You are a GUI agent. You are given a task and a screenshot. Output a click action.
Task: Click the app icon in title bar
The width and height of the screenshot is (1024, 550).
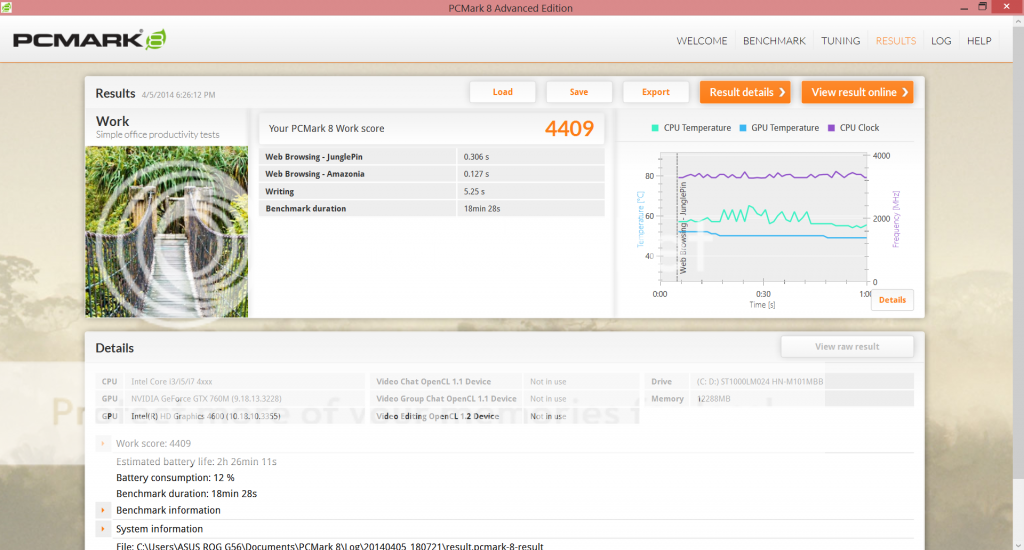pos(8,8)
